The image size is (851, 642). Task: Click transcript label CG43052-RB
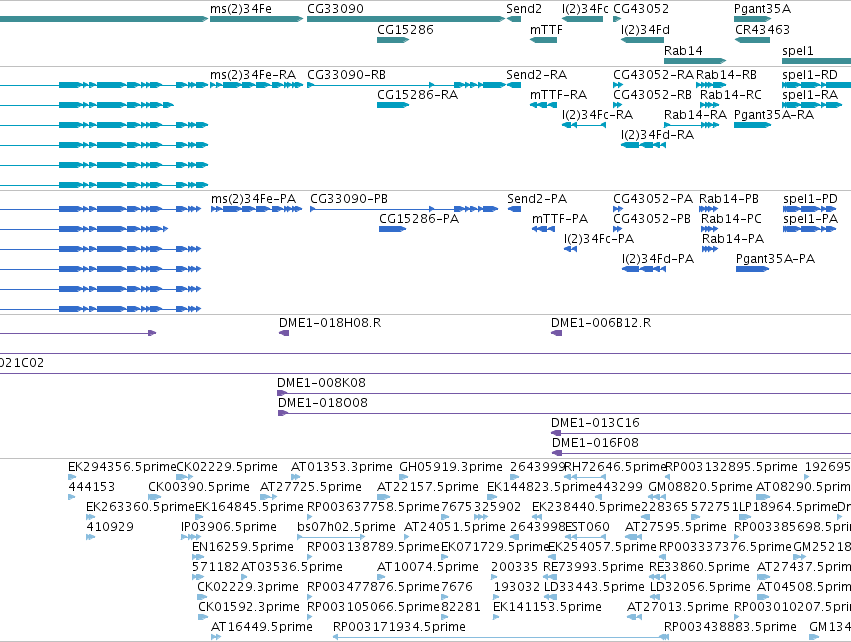coord(652,94)
